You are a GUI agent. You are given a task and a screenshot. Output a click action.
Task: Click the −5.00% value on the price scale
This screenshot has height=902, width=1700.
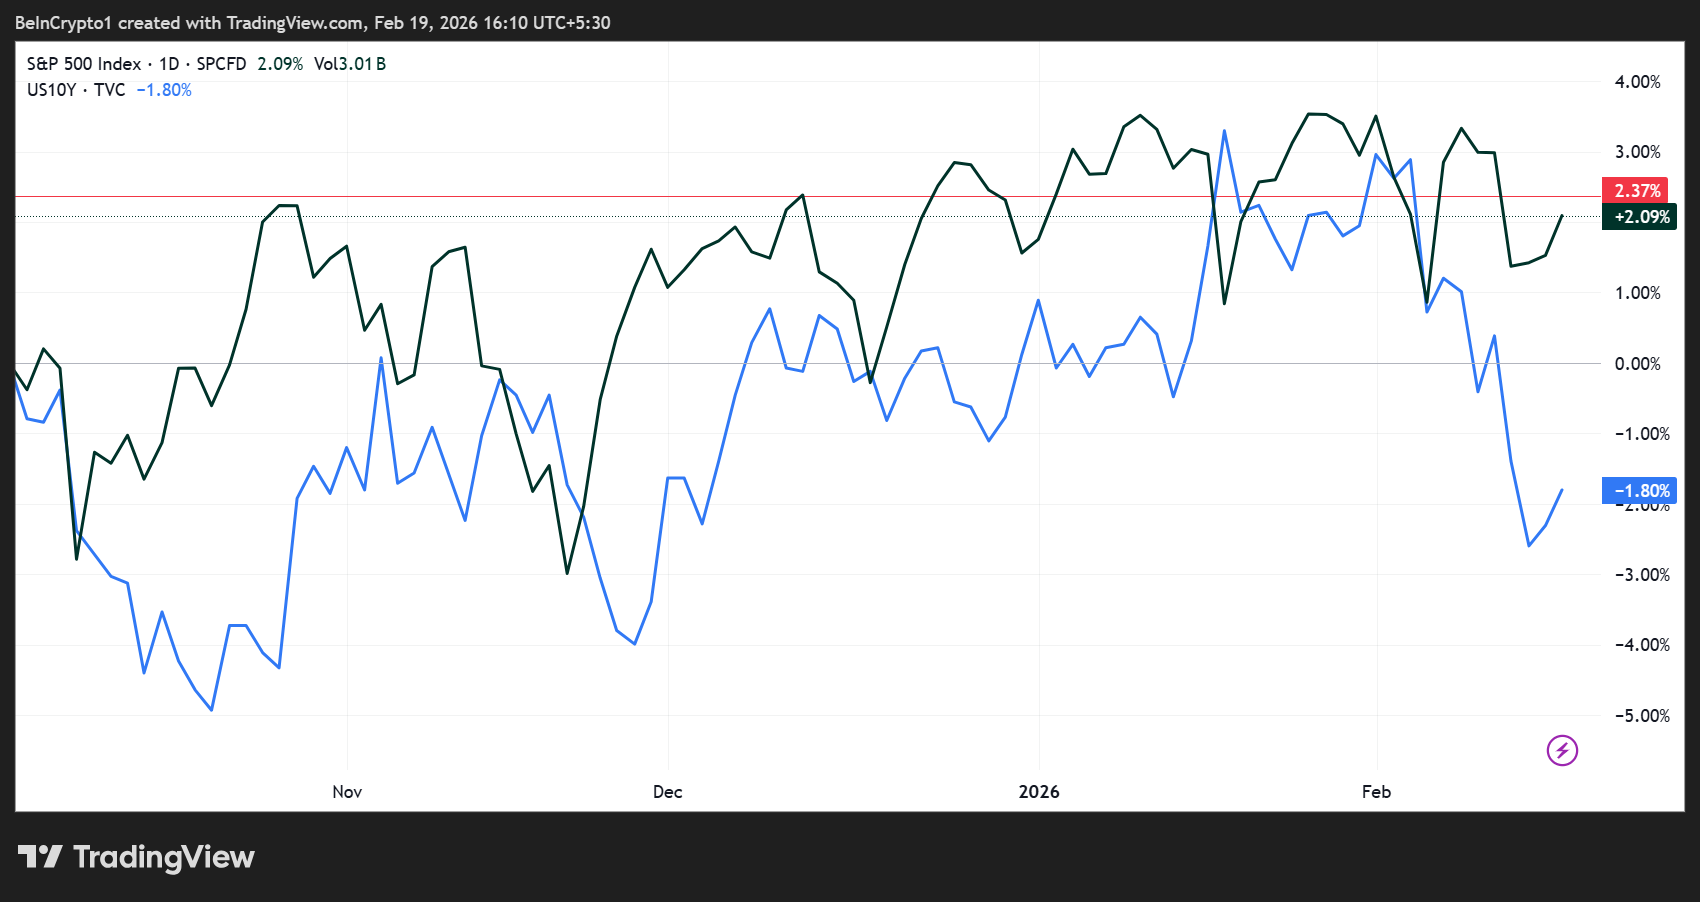1640,716
